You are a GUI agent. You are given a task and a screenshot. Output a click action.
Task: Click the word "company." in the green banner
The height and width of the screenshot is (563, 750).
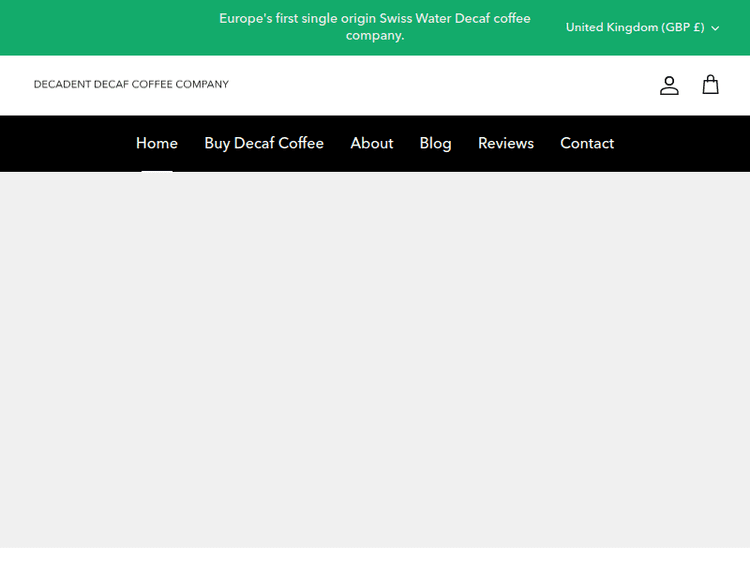(375, 36)
